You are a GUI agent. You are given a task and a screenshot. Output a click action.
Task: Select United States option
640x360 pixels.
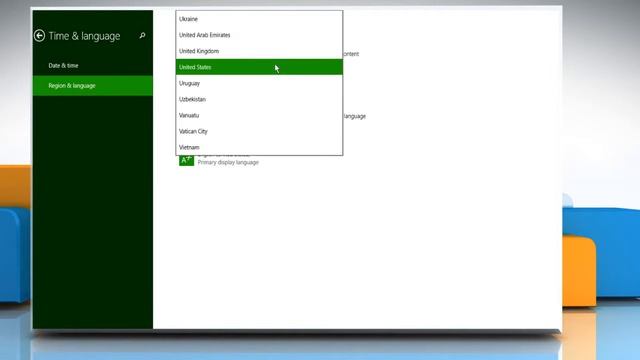pyautogui.click(x=259, y=67)
